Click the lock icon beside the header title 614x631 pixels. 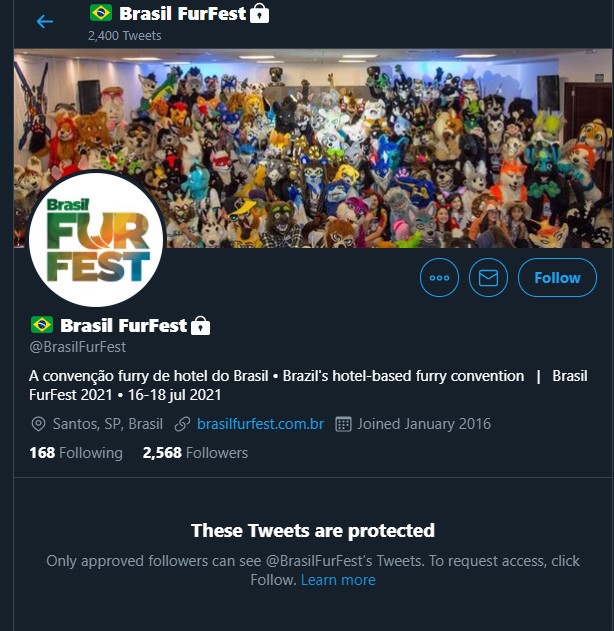pyautogui.click(x=260, y=14)
